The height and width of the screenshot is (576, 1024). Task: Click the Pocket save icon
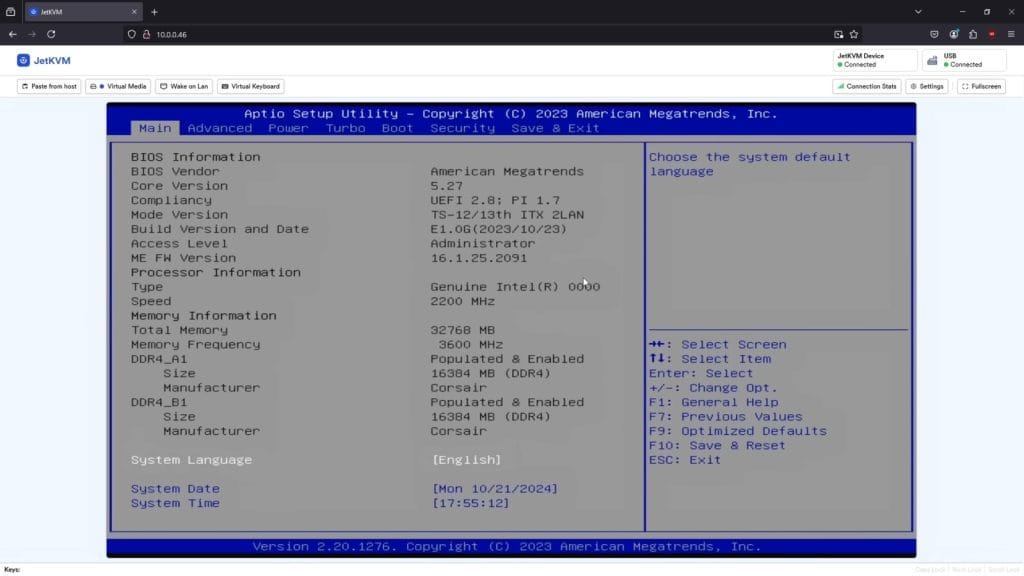tap(935, 34)
